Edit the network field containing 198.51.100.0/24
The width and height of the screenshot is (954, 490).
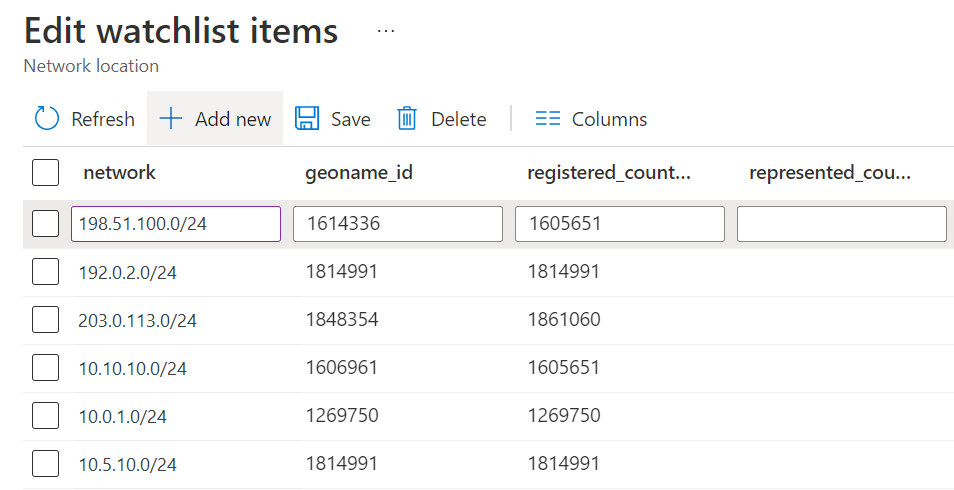(x=176, y=224)
